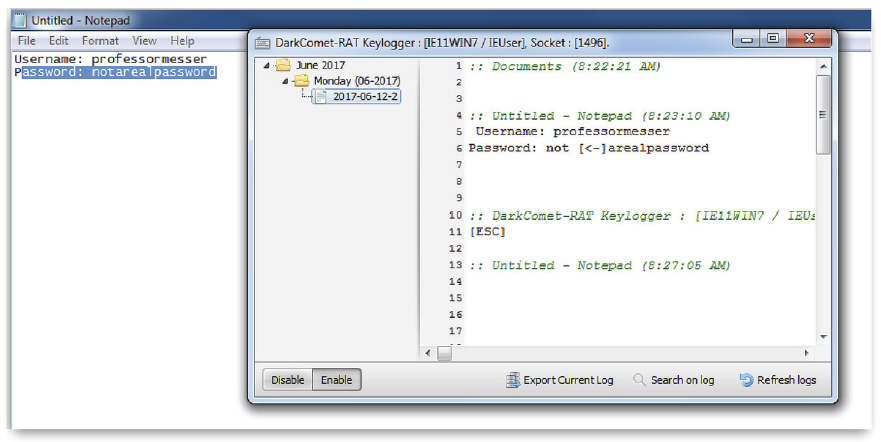Open the Edit menu in Notepad

58,40
